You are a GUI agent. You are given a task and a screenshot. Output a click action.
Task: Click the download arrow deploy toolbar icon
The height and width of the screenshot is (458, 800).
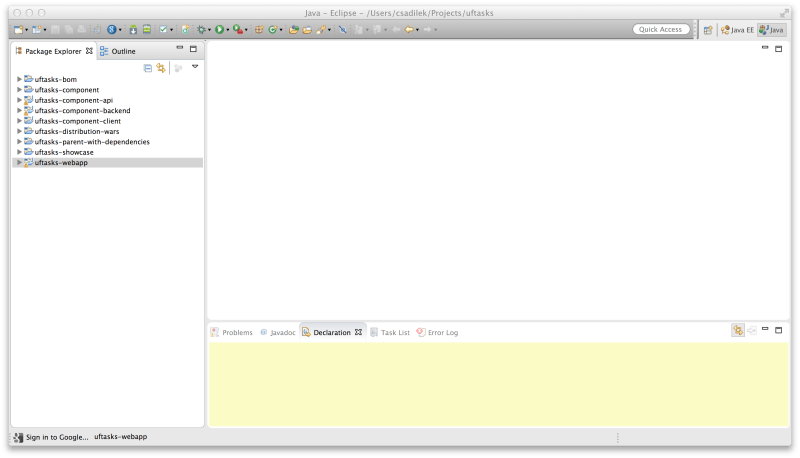tap(133, 30)
